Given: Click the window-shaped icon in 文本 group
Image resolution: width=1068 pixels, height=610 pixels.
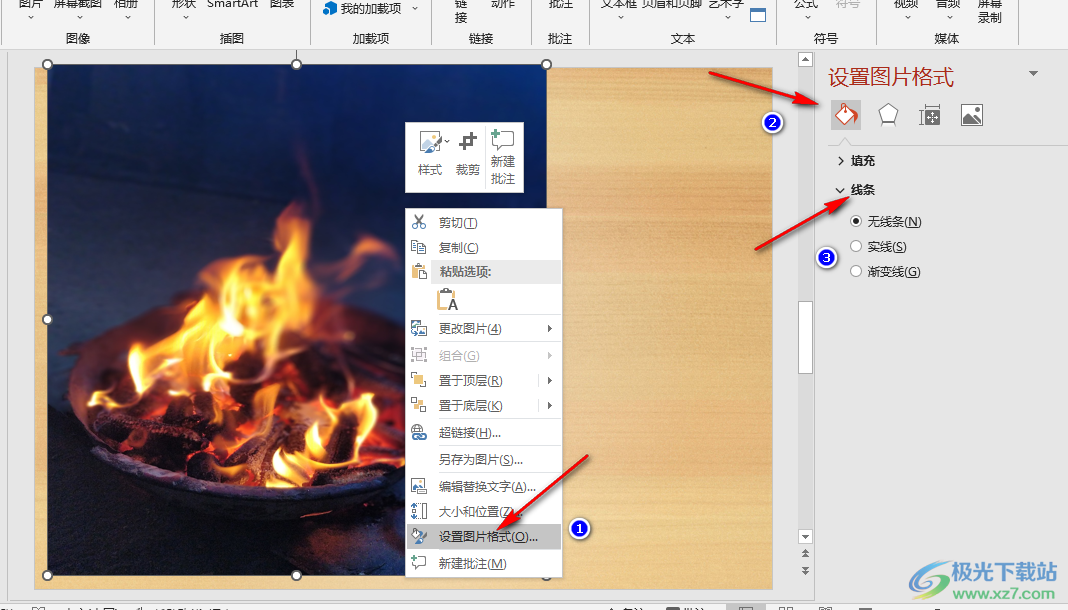Looking at the screenshot, I should (757, 15).
